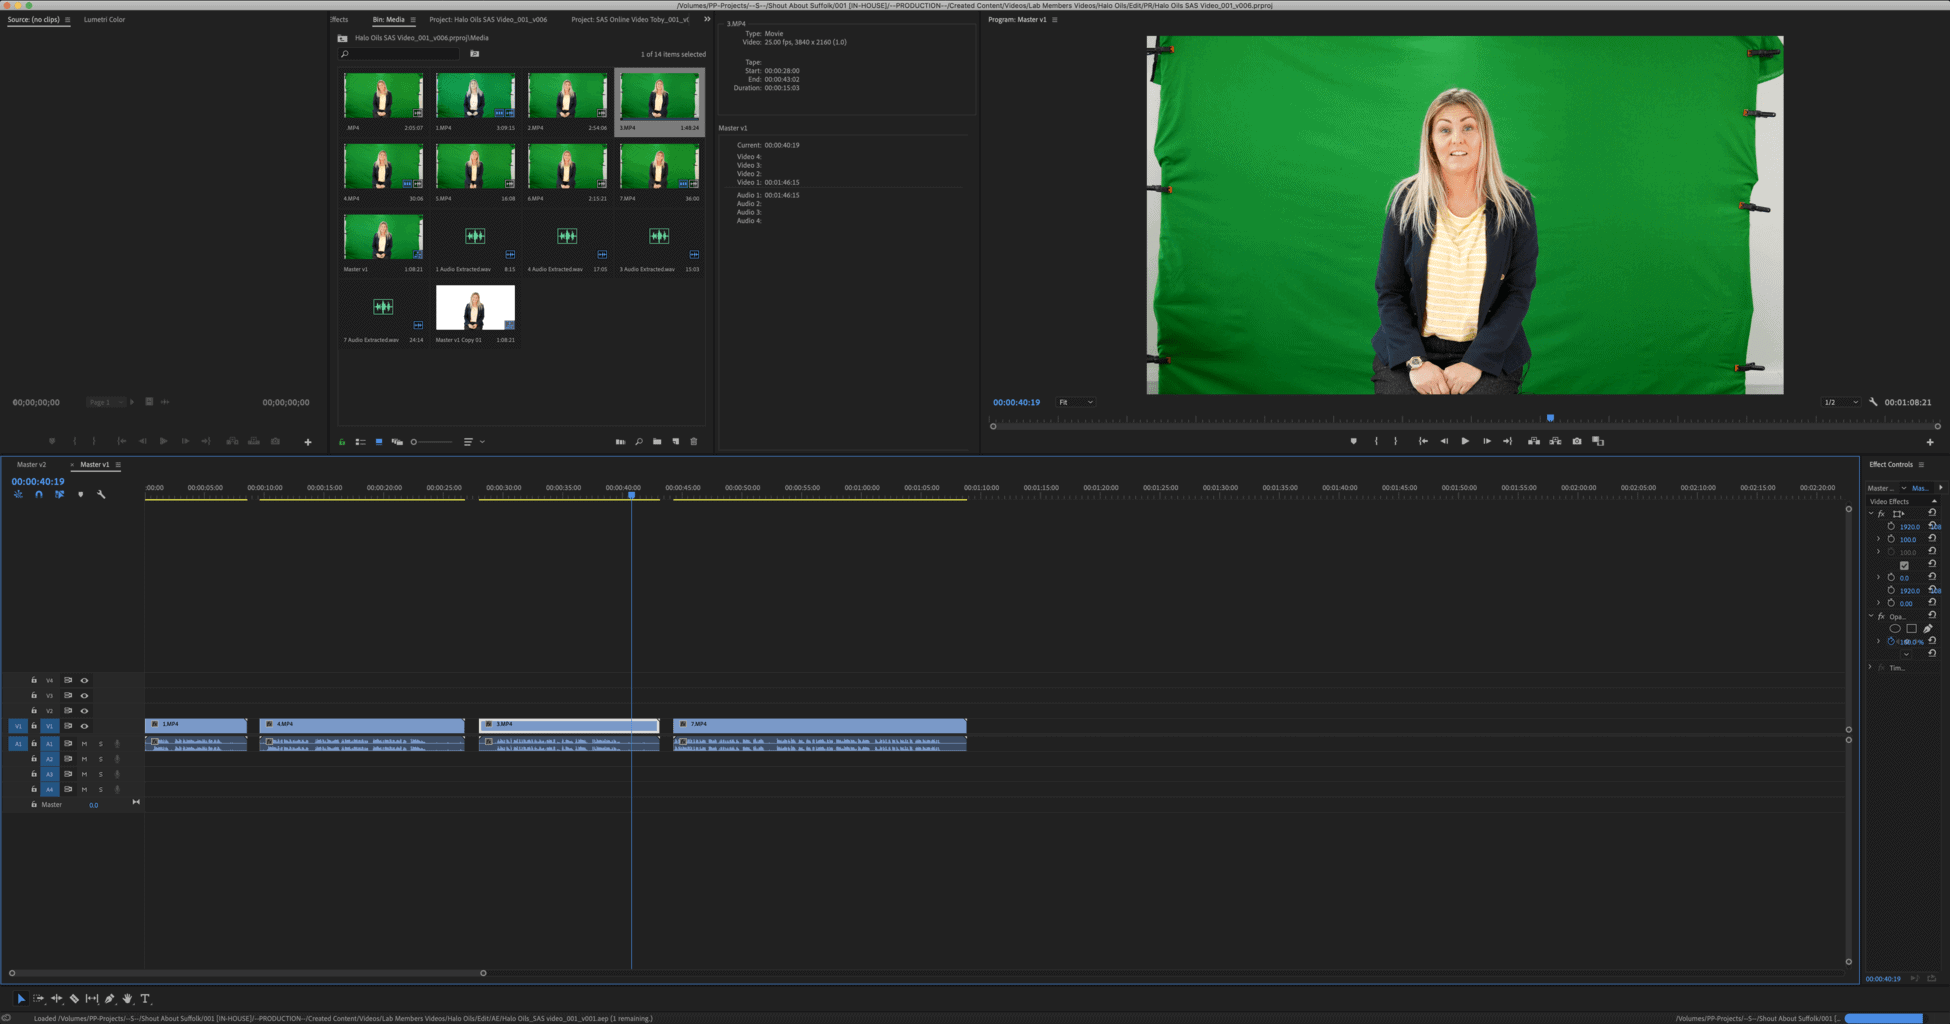Switch to the Master v2 sequence tab
The image size is (1950, 1024).
tap(32, 465)
